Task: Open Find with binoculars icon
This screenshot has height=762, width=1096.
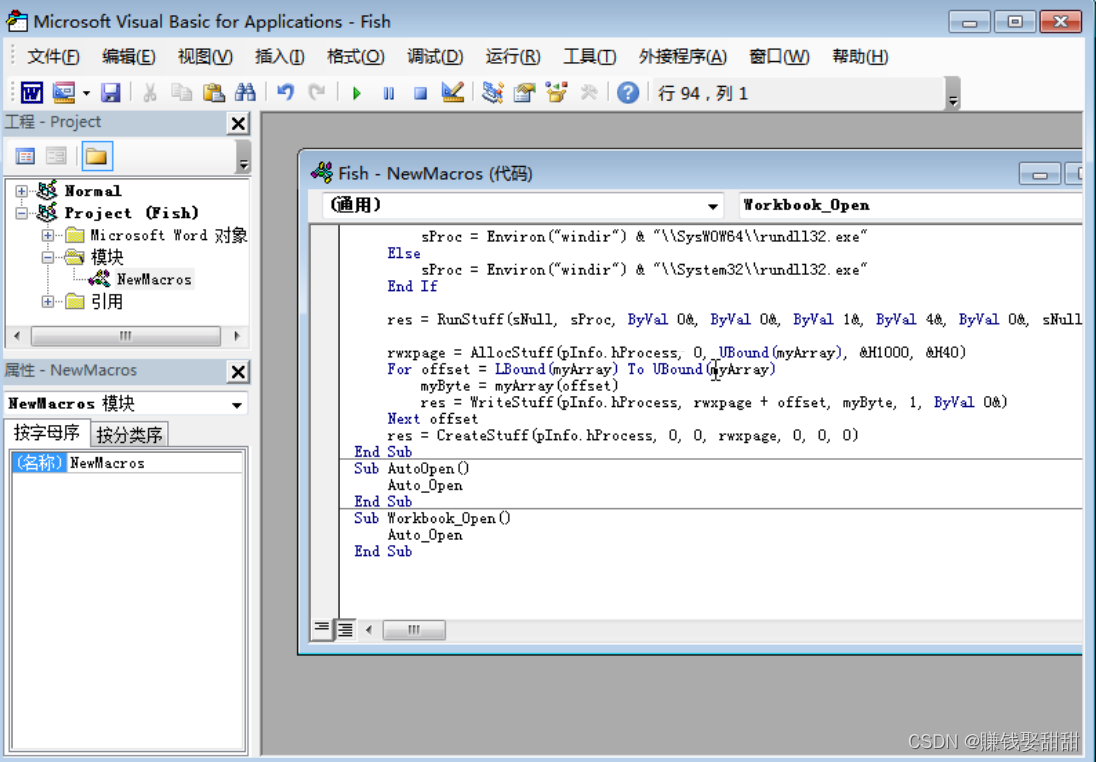Action: coord(245,92)
